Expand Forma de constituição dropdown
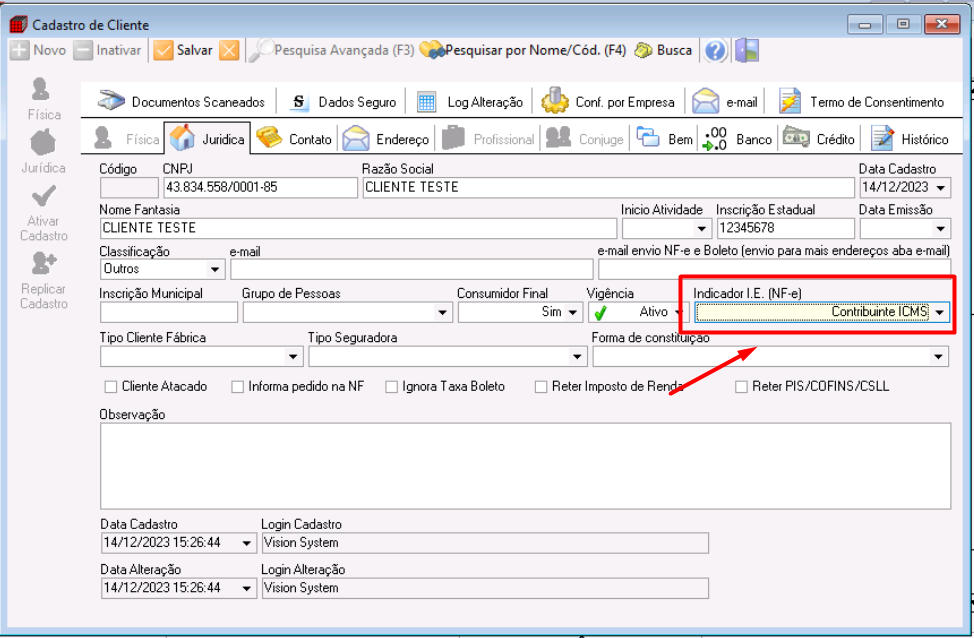This screenshot has height=638, width=974. coord(939,357)
